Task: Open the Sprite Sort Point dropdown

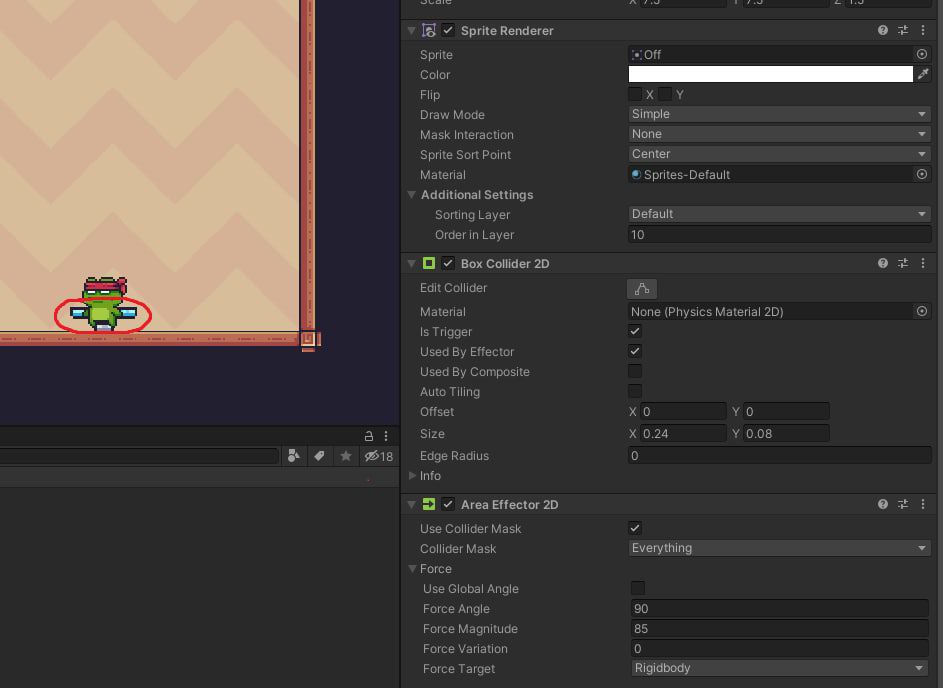Action: point(779,154)
